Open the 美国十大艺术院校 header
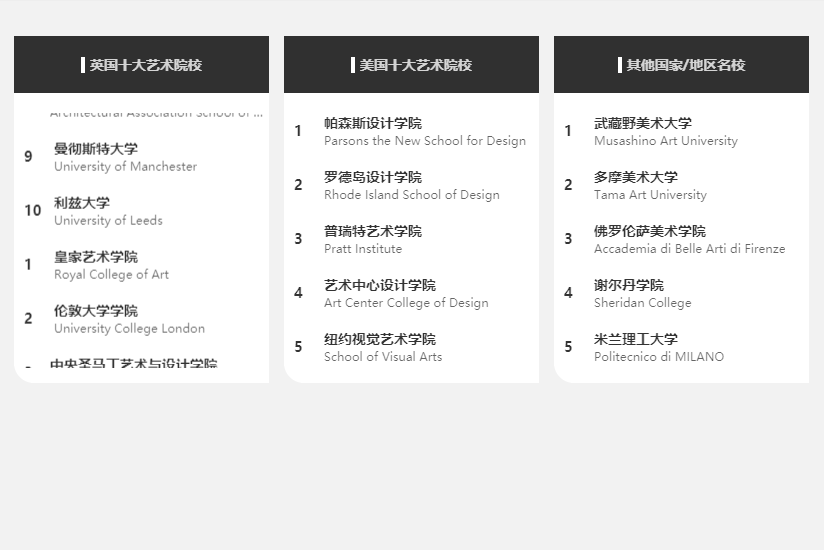Screen dimensions: 824x550 411,65
